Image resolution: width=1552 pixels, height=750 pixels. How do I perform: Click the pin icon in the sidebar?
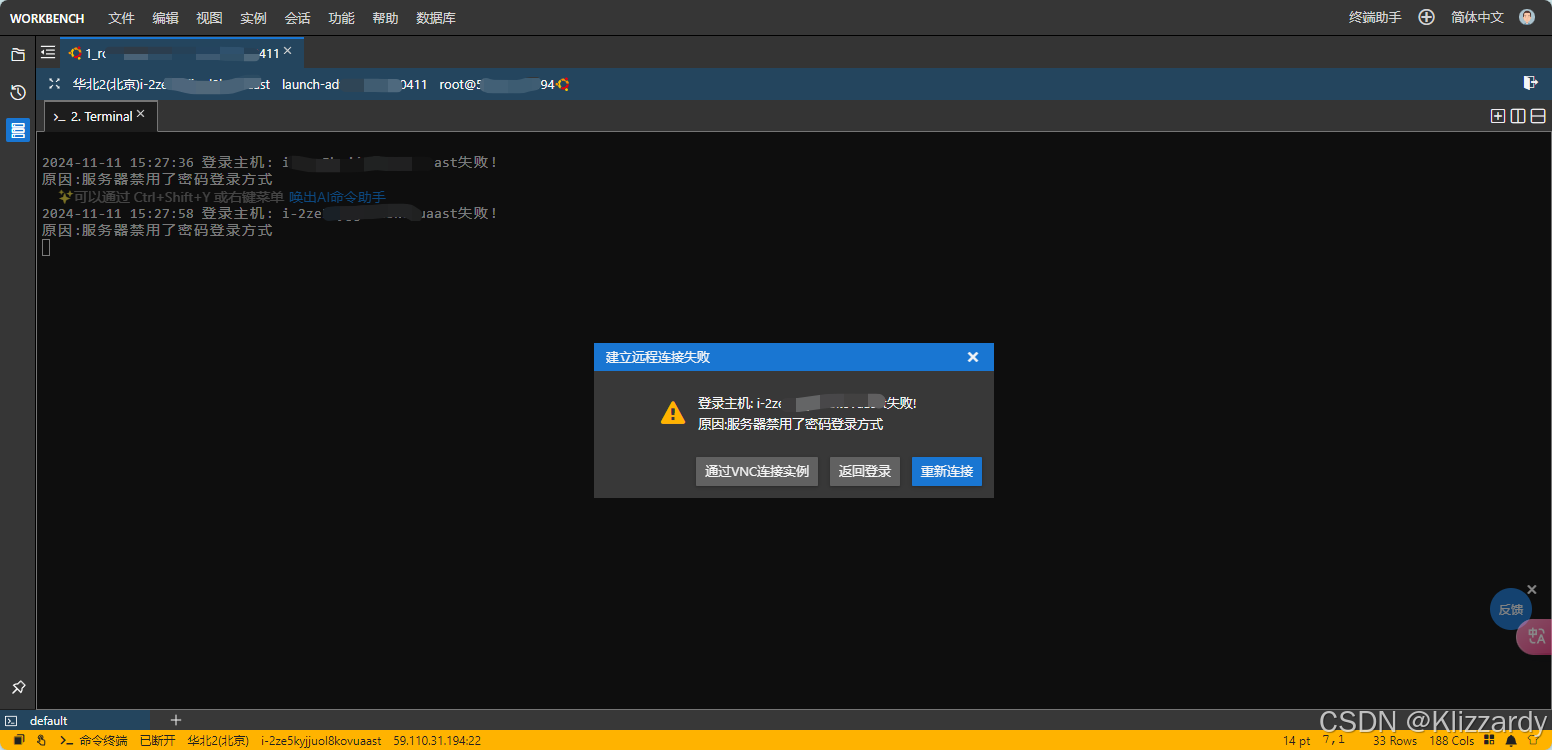[18, 687]
